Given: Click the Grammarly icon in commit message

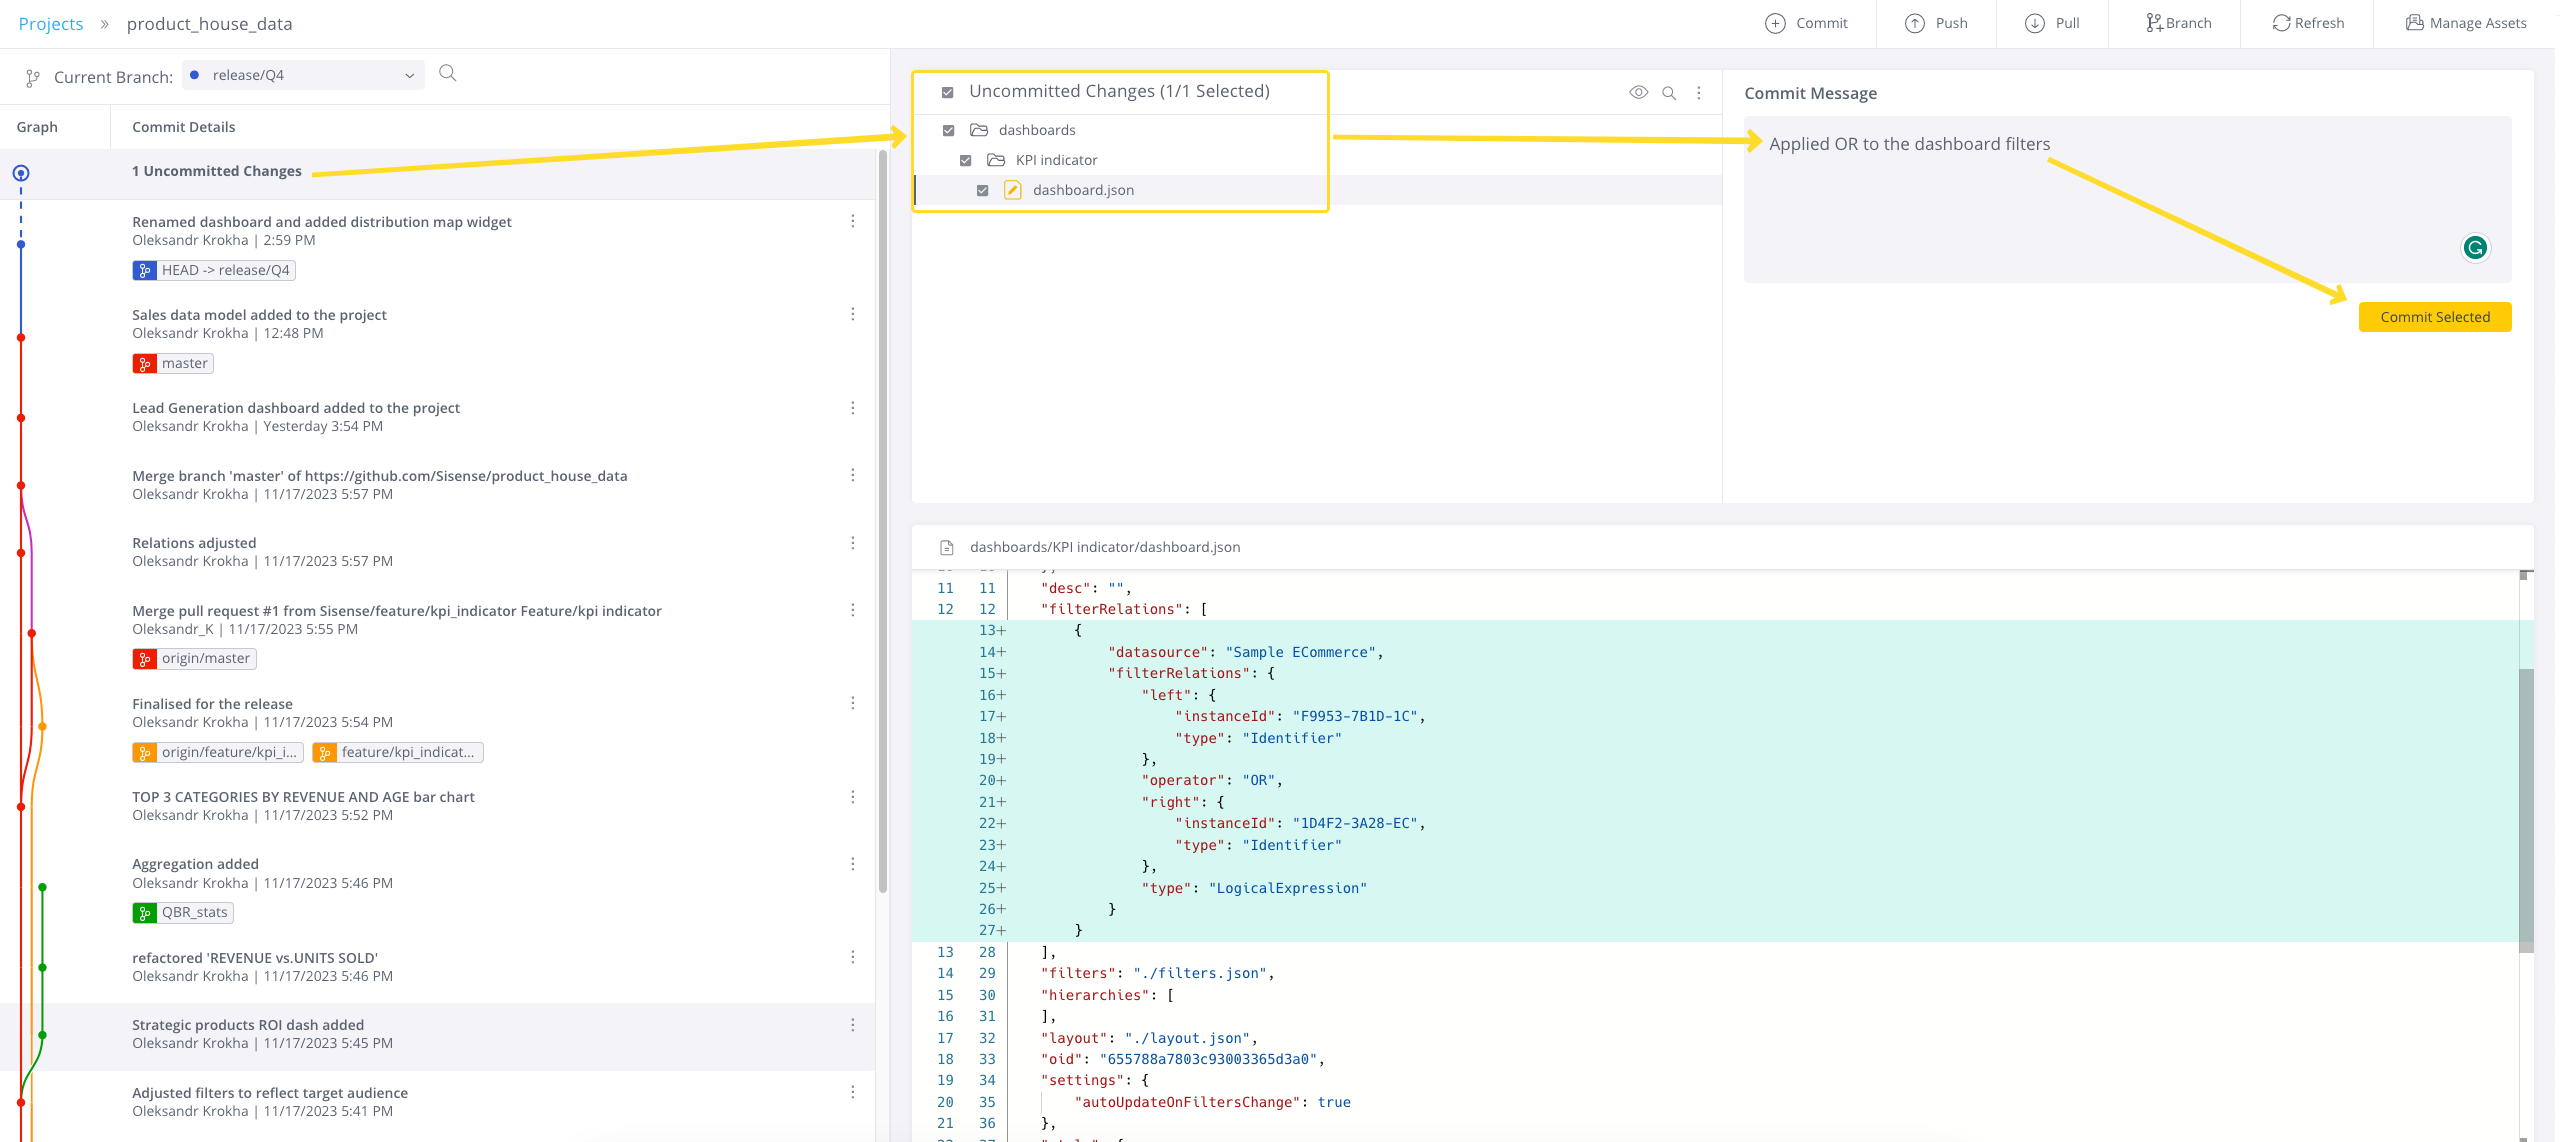Looking at the screenshot, I should point(2475,248).
